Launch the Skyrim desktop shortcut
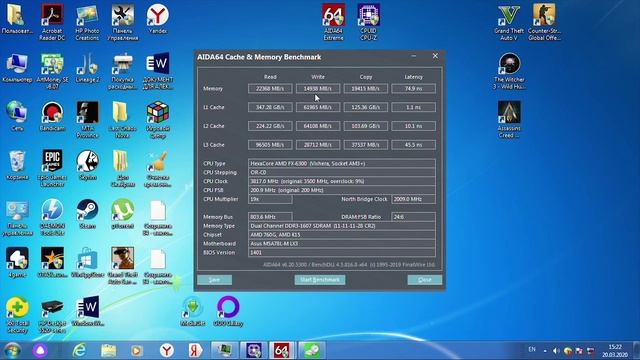 point(87,165)
